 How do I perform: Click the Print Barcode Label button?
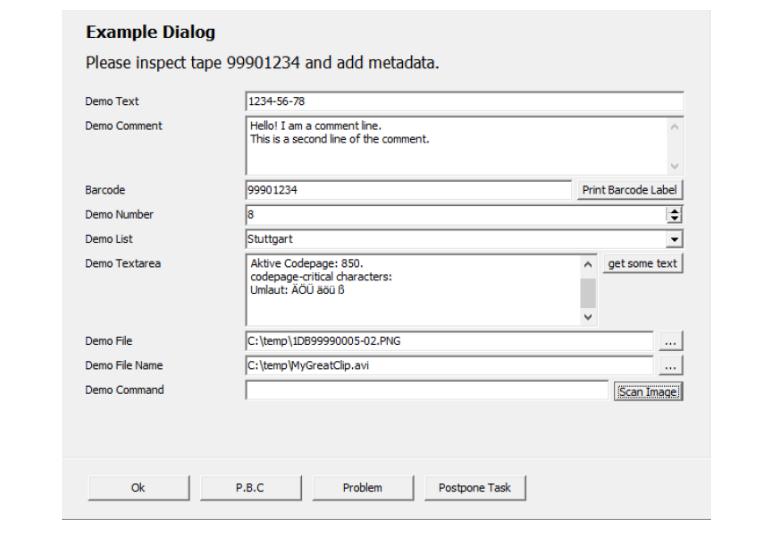pos(629,190)
